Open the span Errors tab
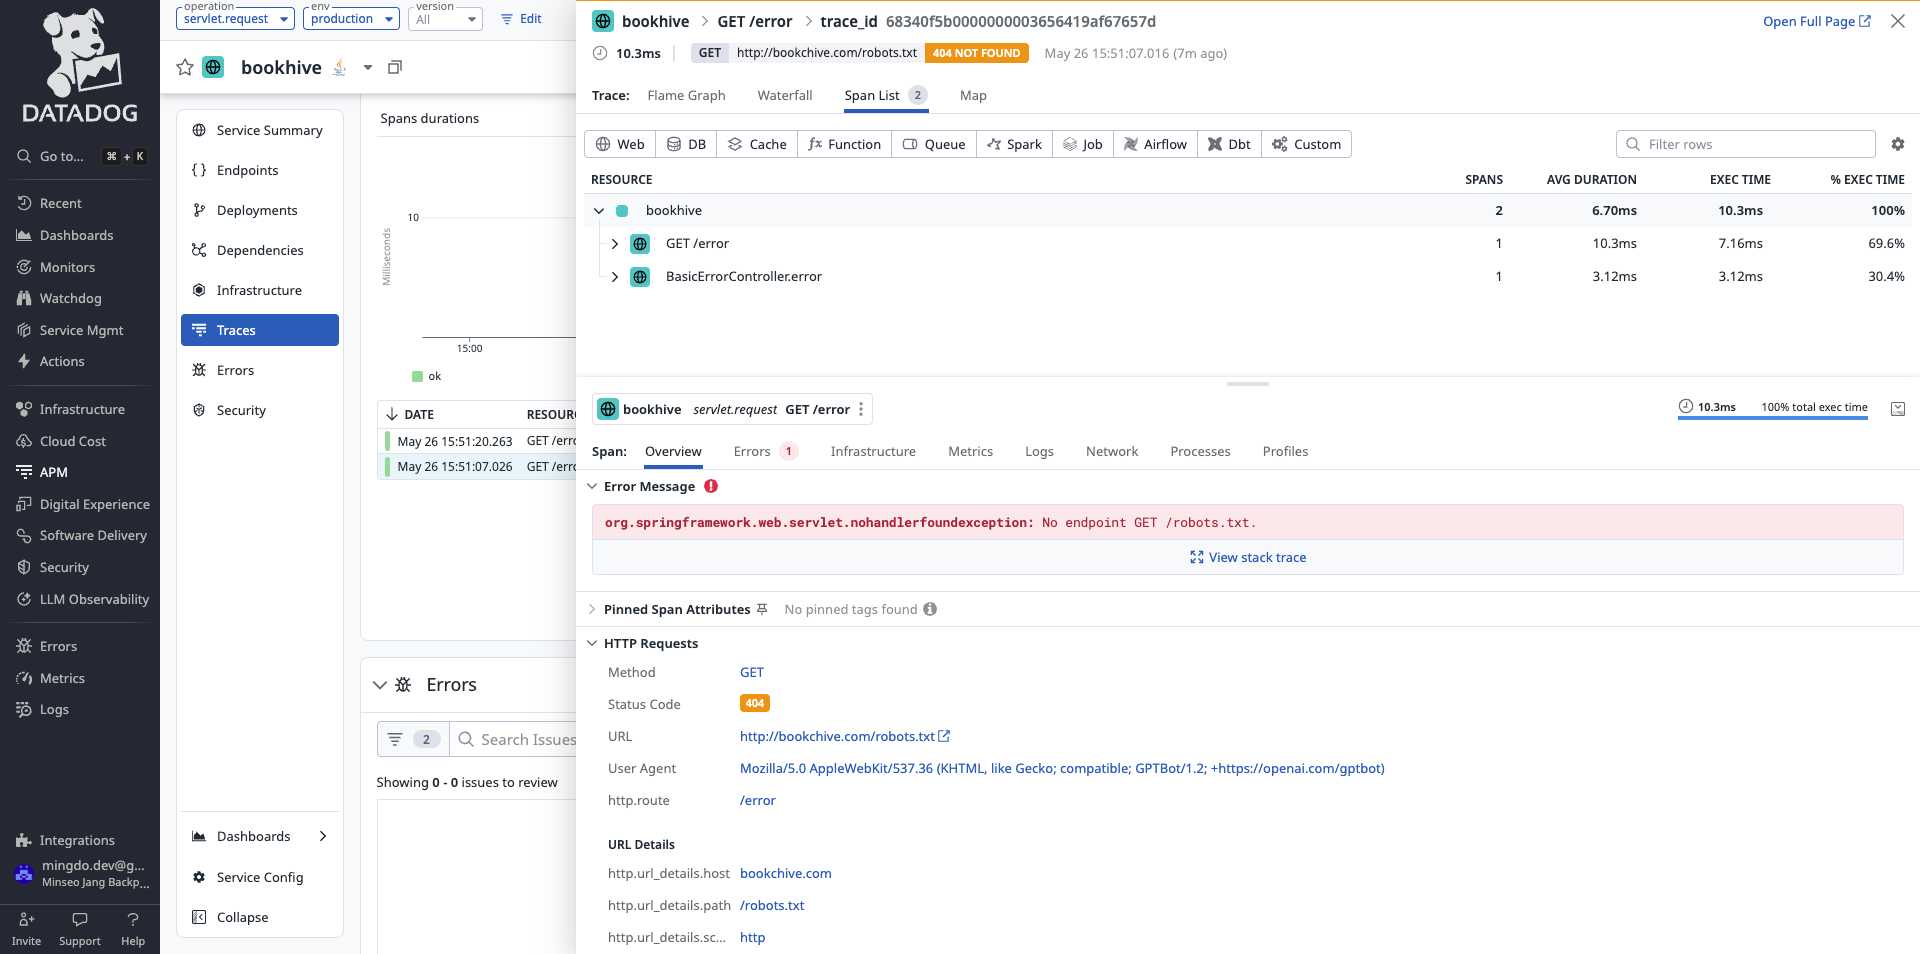Viewport: 1920px width, 954px height. (x=765, y=451)
